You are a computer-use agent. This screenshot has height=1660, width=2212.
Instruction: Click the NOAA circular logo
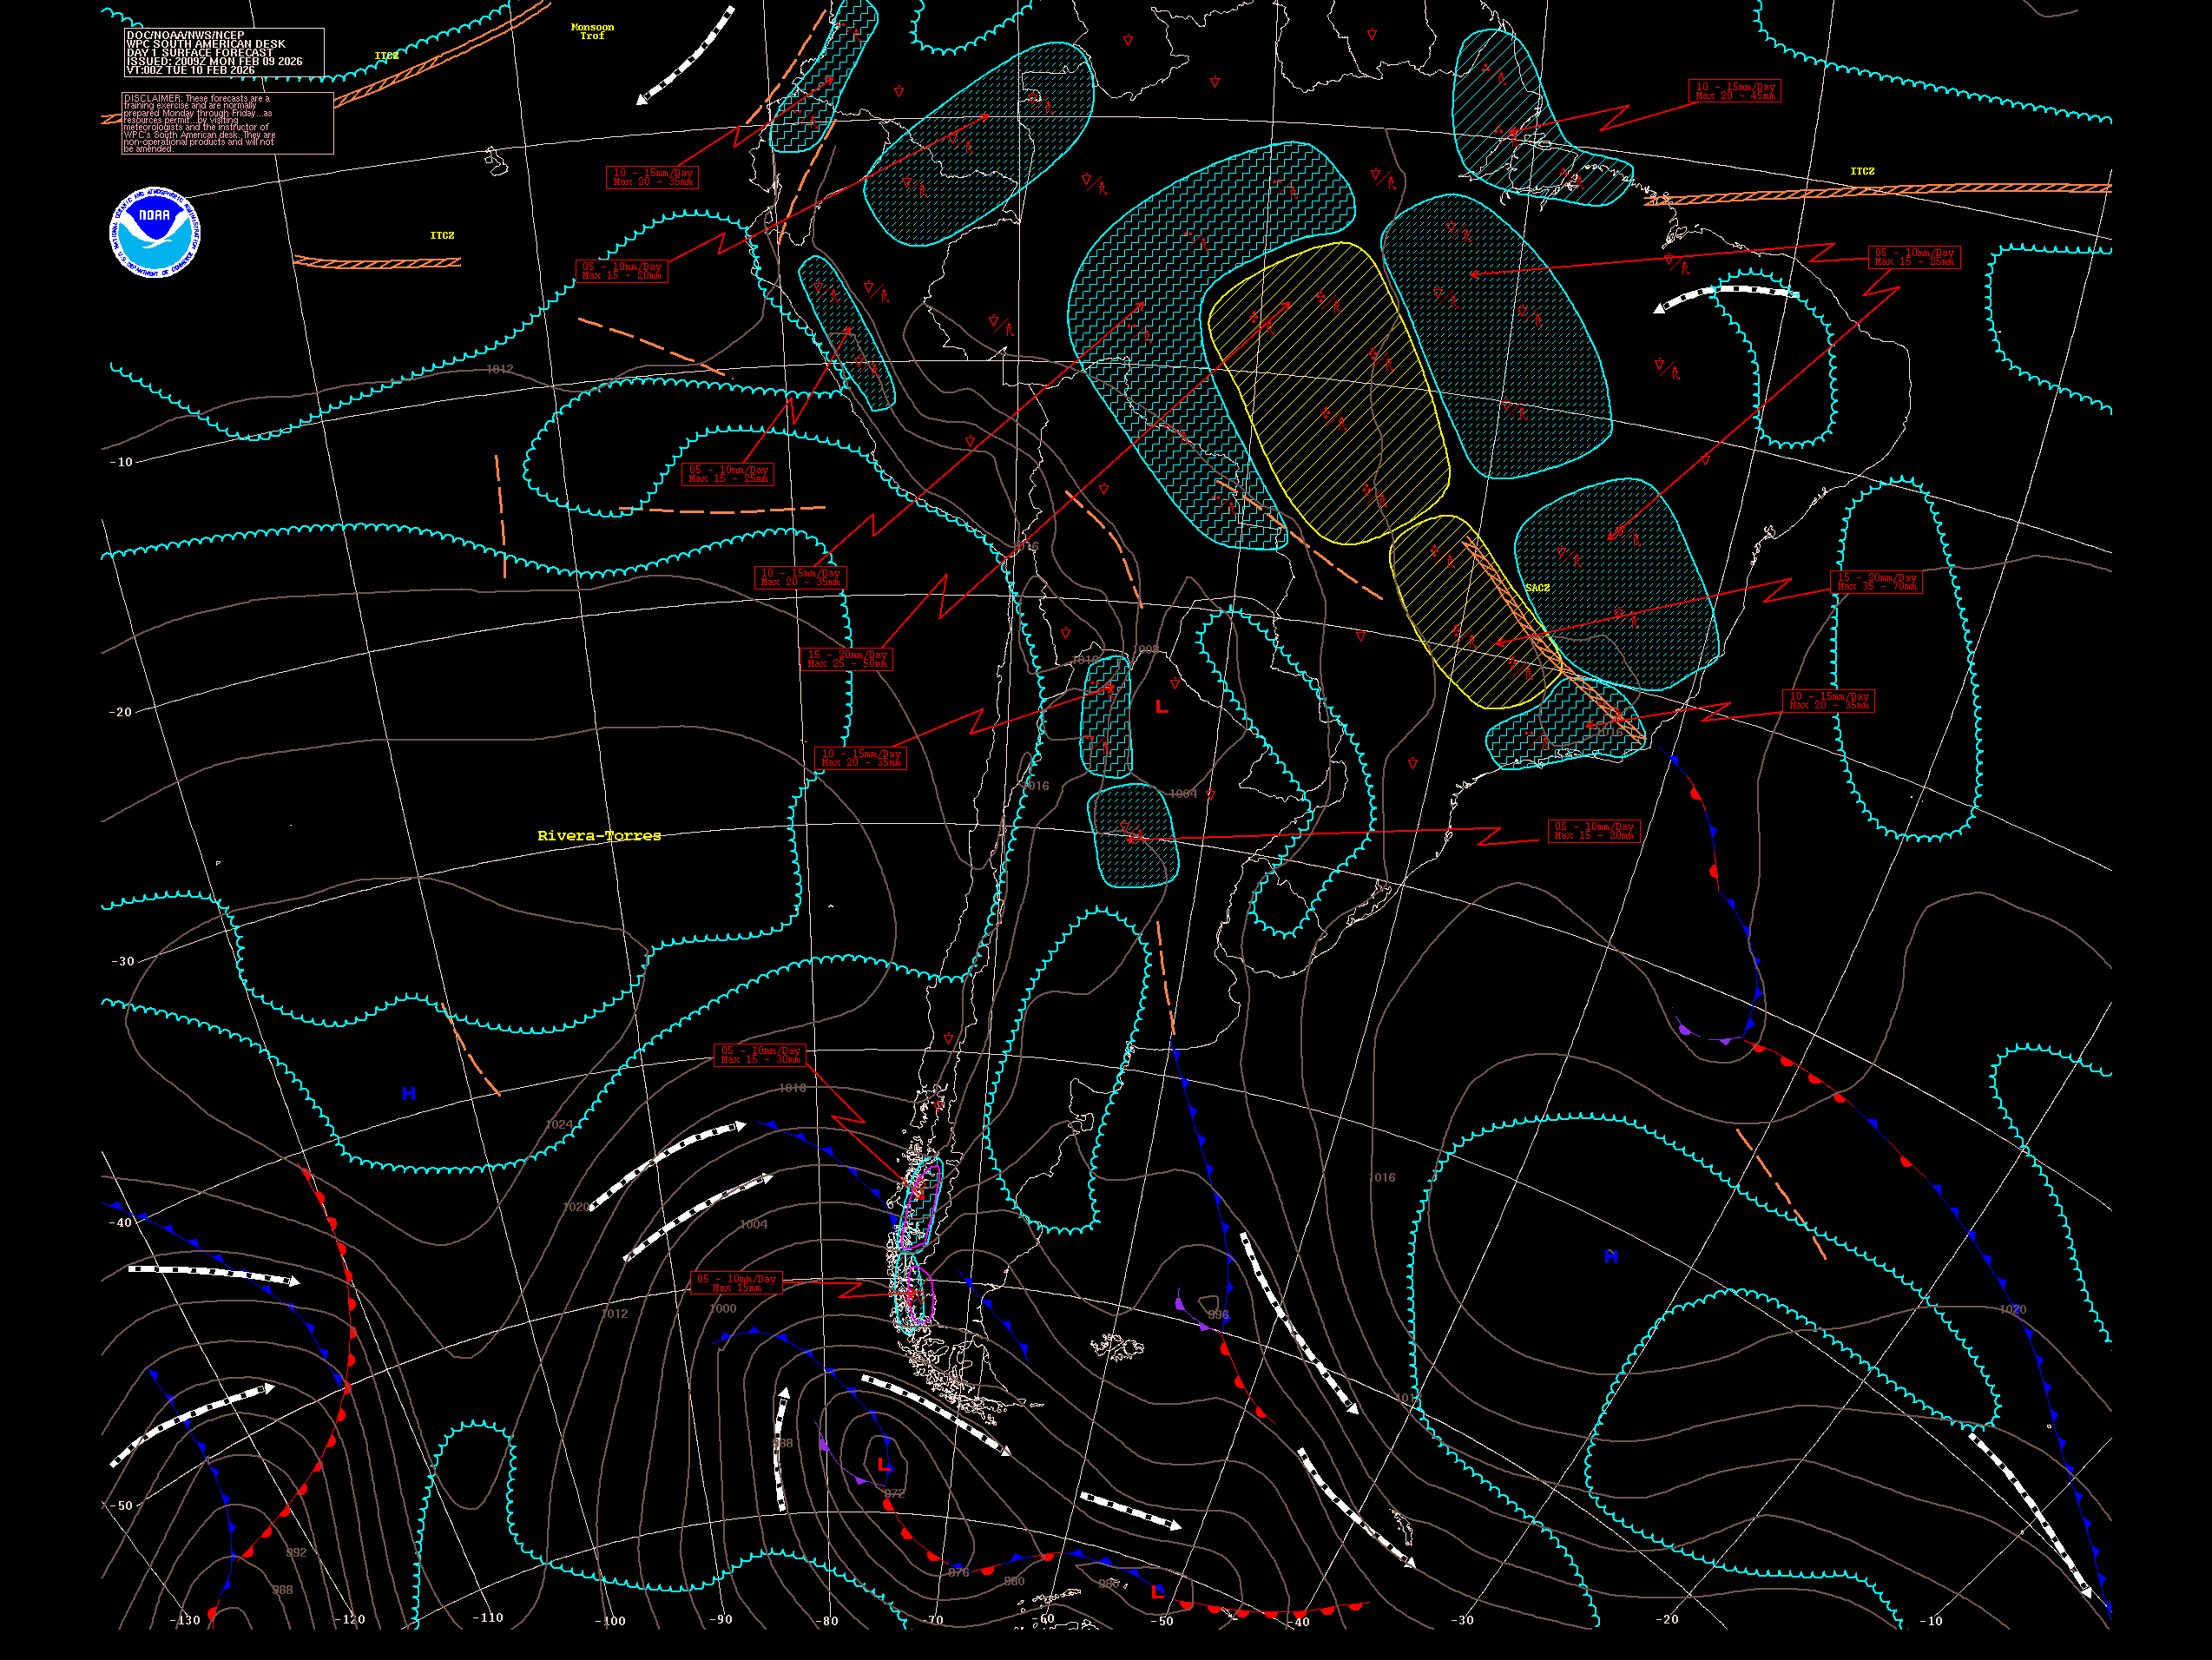[x=154, y=232]
